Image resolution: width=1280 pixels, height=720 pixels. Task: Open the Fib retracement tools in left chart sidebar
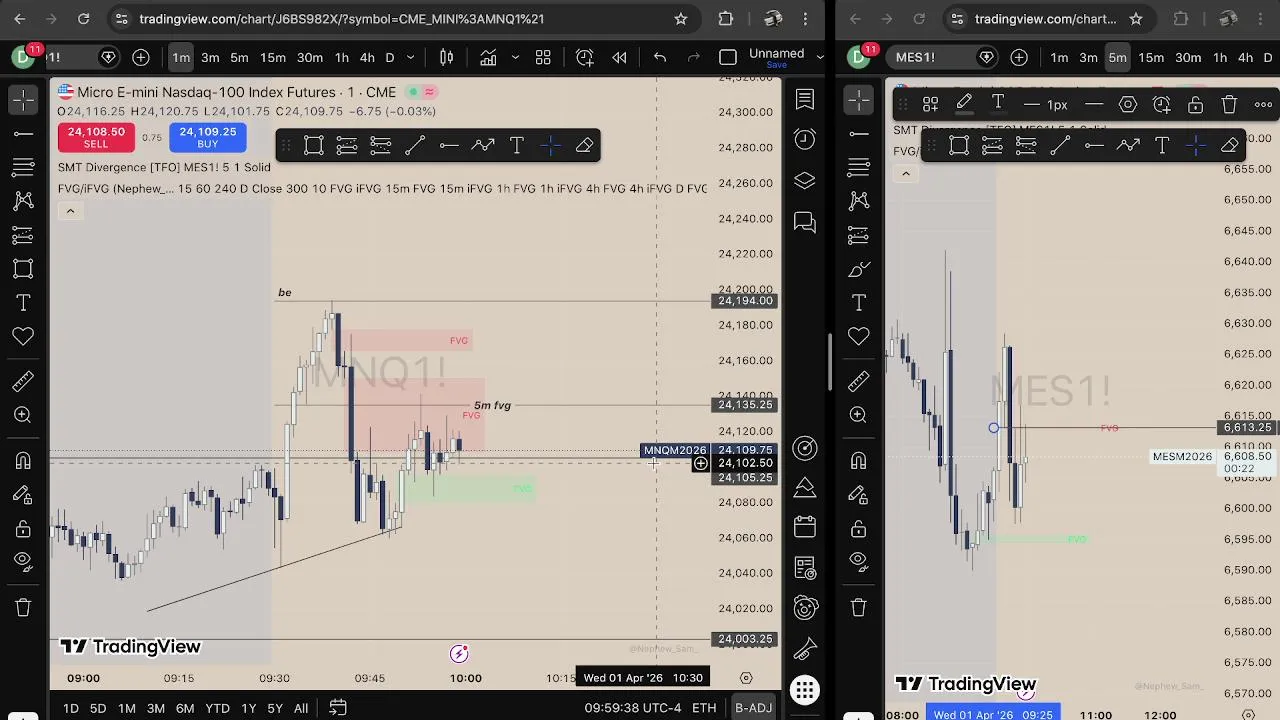click(23, 166)
